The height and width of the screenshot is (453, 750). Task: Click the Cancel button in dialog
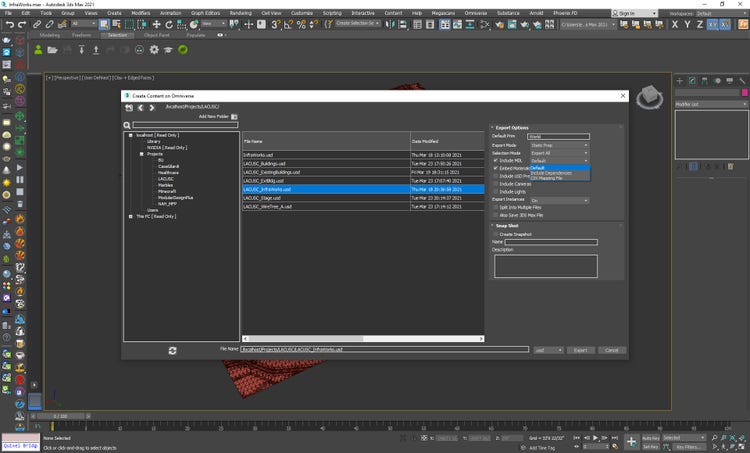610,350
